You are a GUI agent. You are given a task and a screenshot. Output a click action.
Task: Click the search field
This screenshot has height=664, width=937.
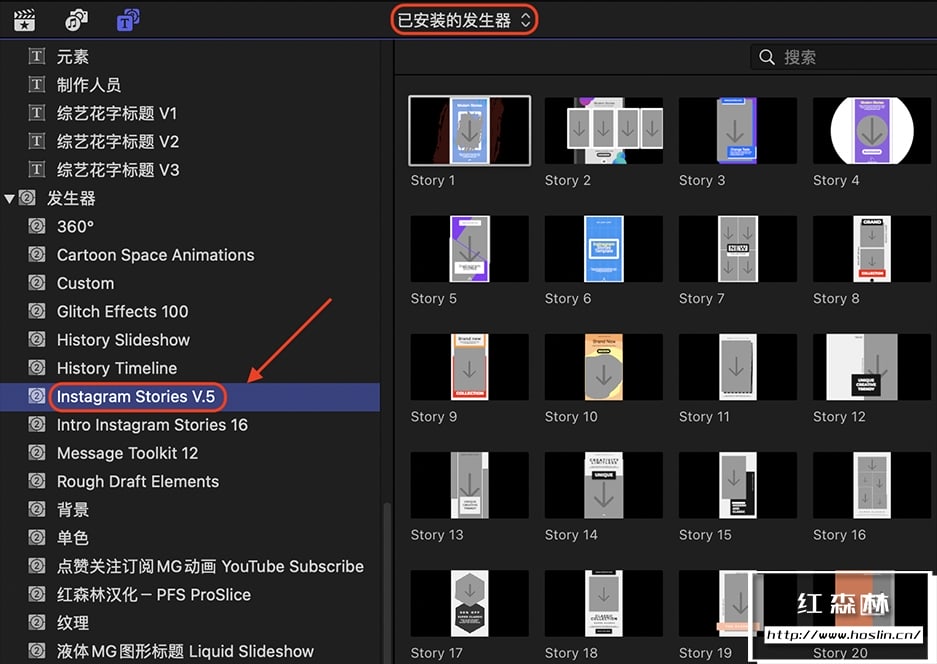click(x=843, y=57)
